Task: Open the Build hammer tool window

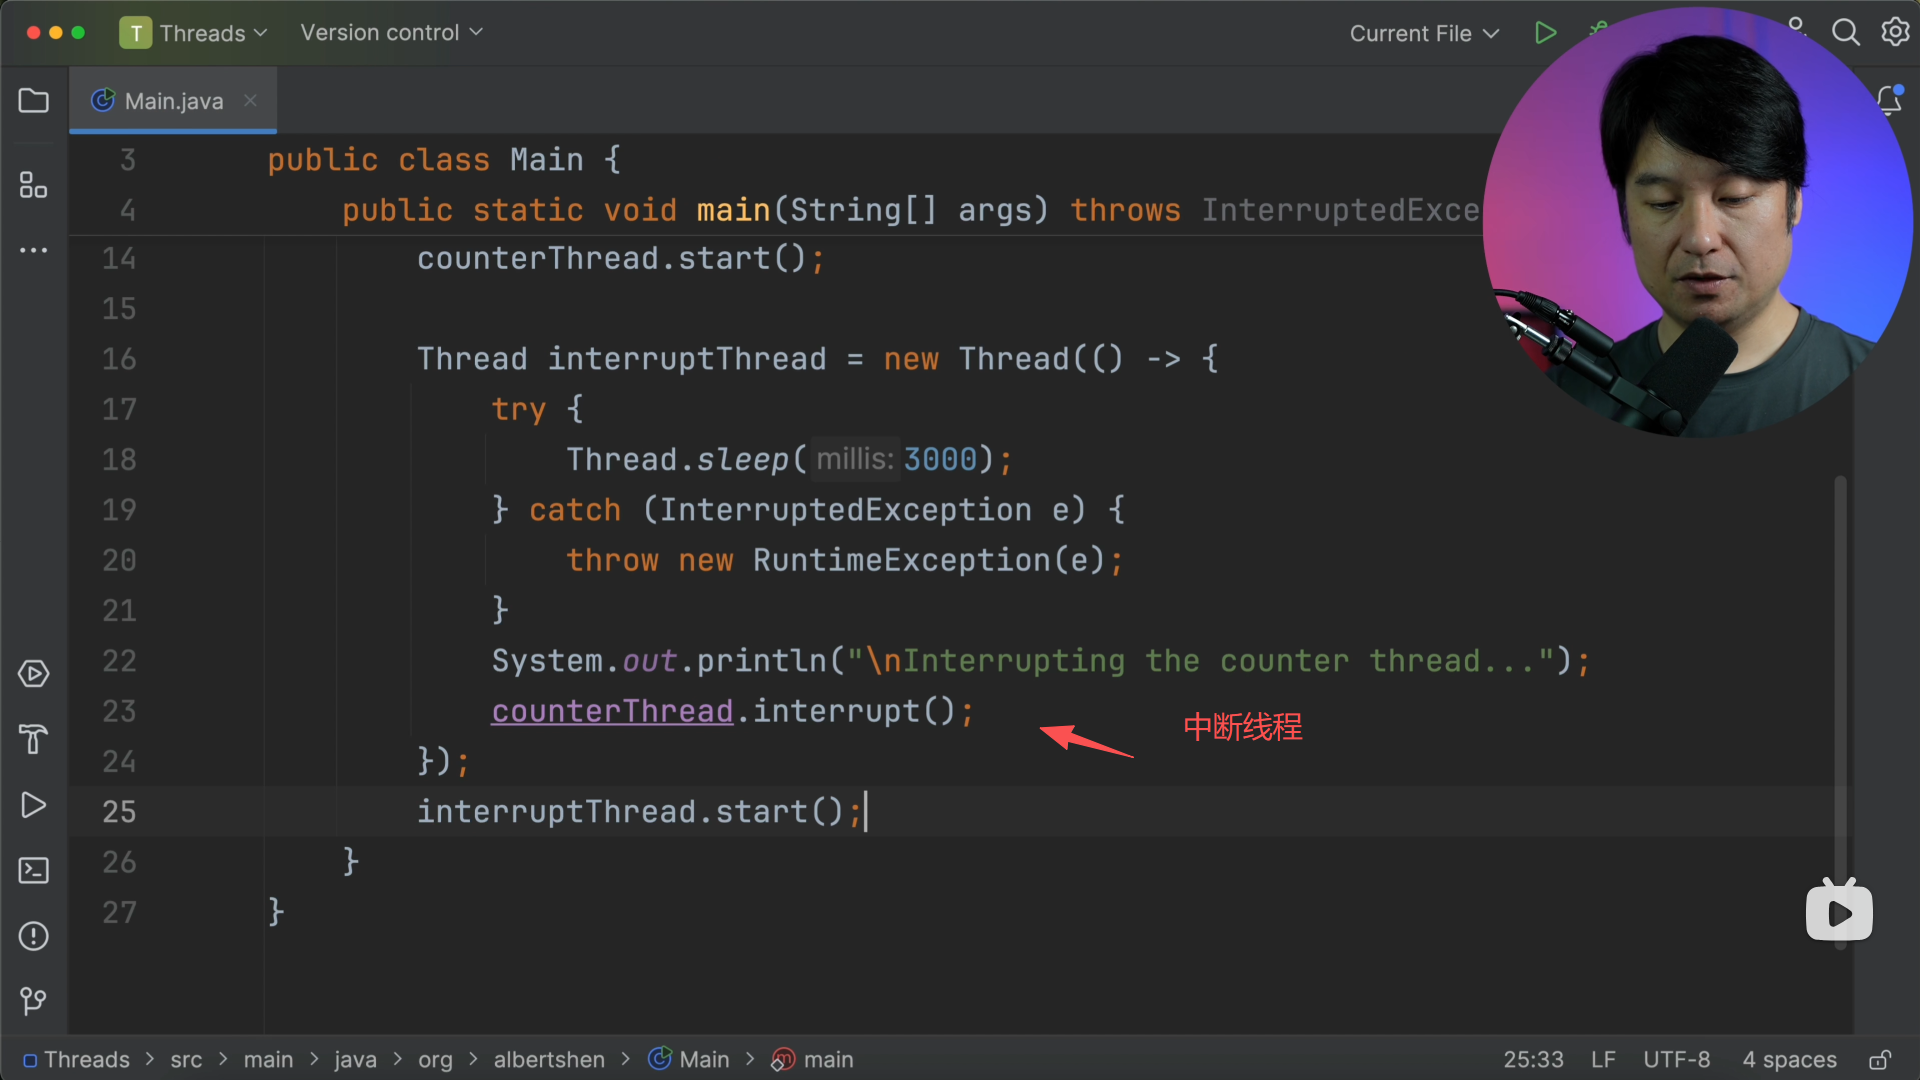Action: pos(33,739)
